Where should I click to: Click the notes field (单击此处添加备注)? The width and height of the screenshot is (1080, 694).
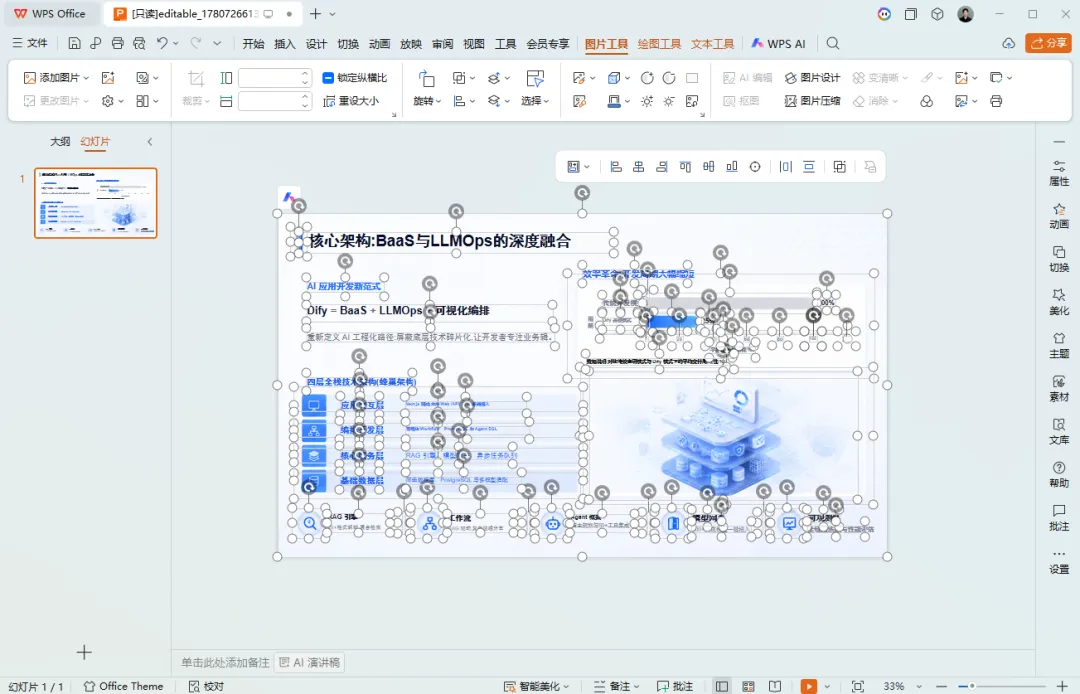[x=225, y=662]
